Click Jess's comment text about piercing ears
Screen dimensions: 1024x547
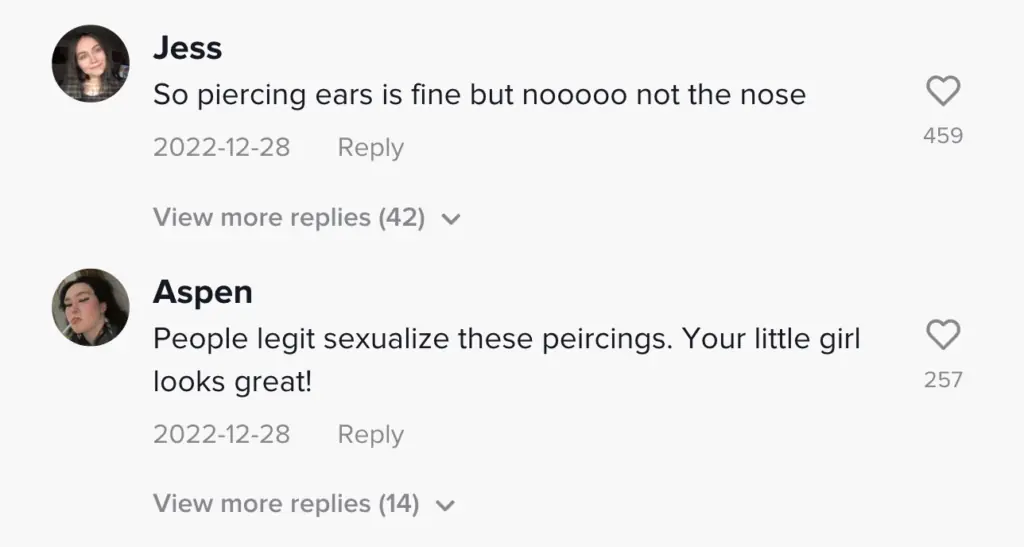point(479,95)
